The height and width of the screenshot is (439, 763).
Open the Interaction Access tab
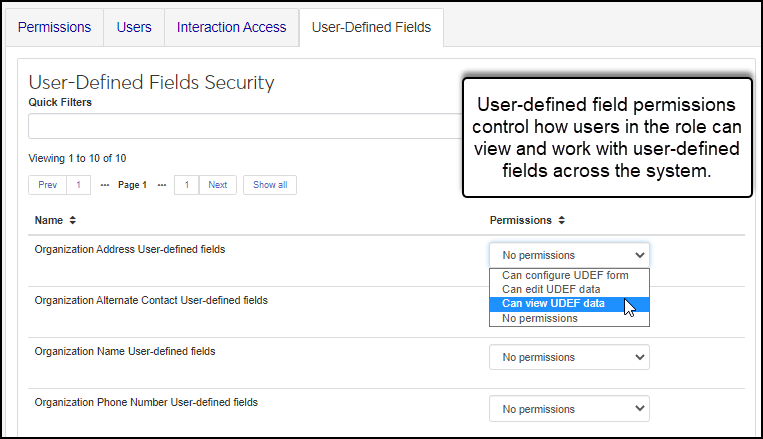(x=231, y=27)
